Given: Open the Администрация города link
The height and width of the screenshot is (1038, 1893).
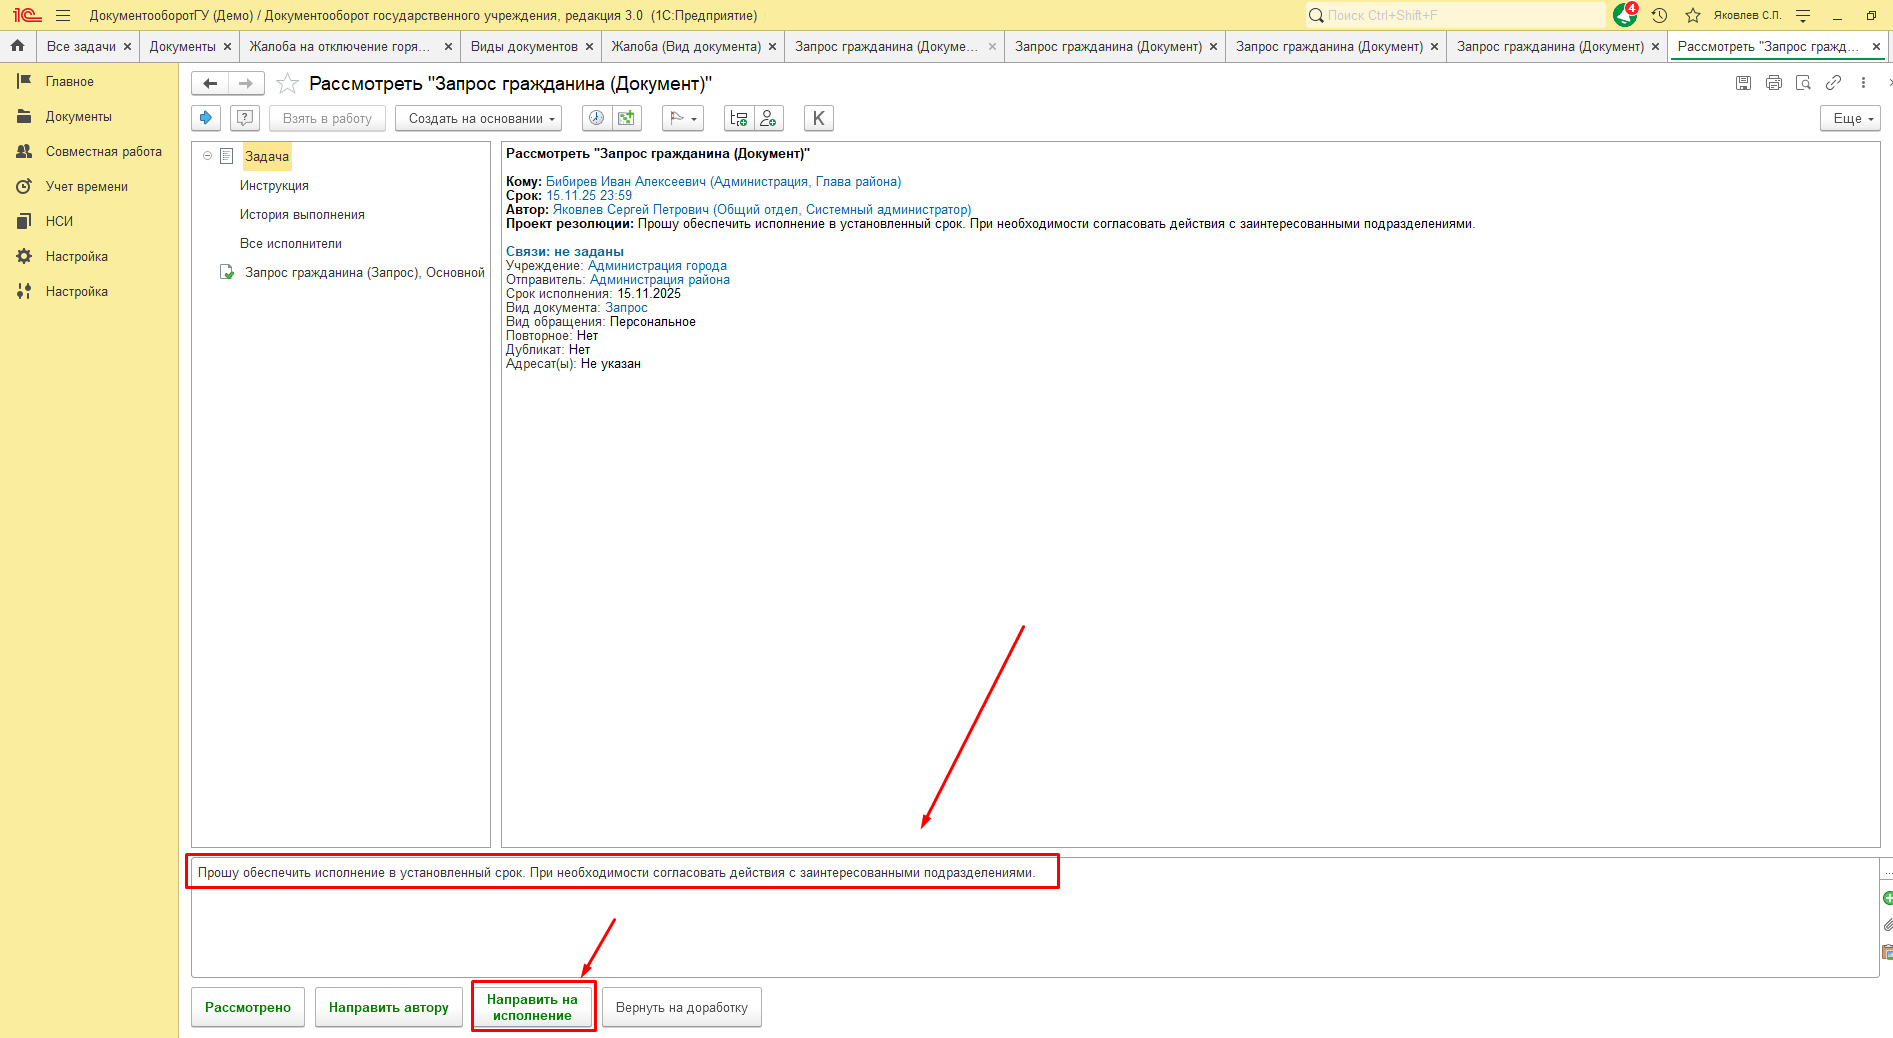Looking at the screenshot, I should pyautogui.click(x=657, y=266).
